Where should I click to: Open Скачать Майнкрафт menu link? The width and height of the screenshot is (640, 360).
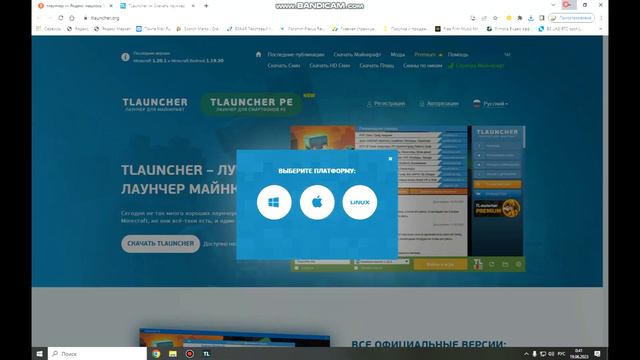coord(357,54)
